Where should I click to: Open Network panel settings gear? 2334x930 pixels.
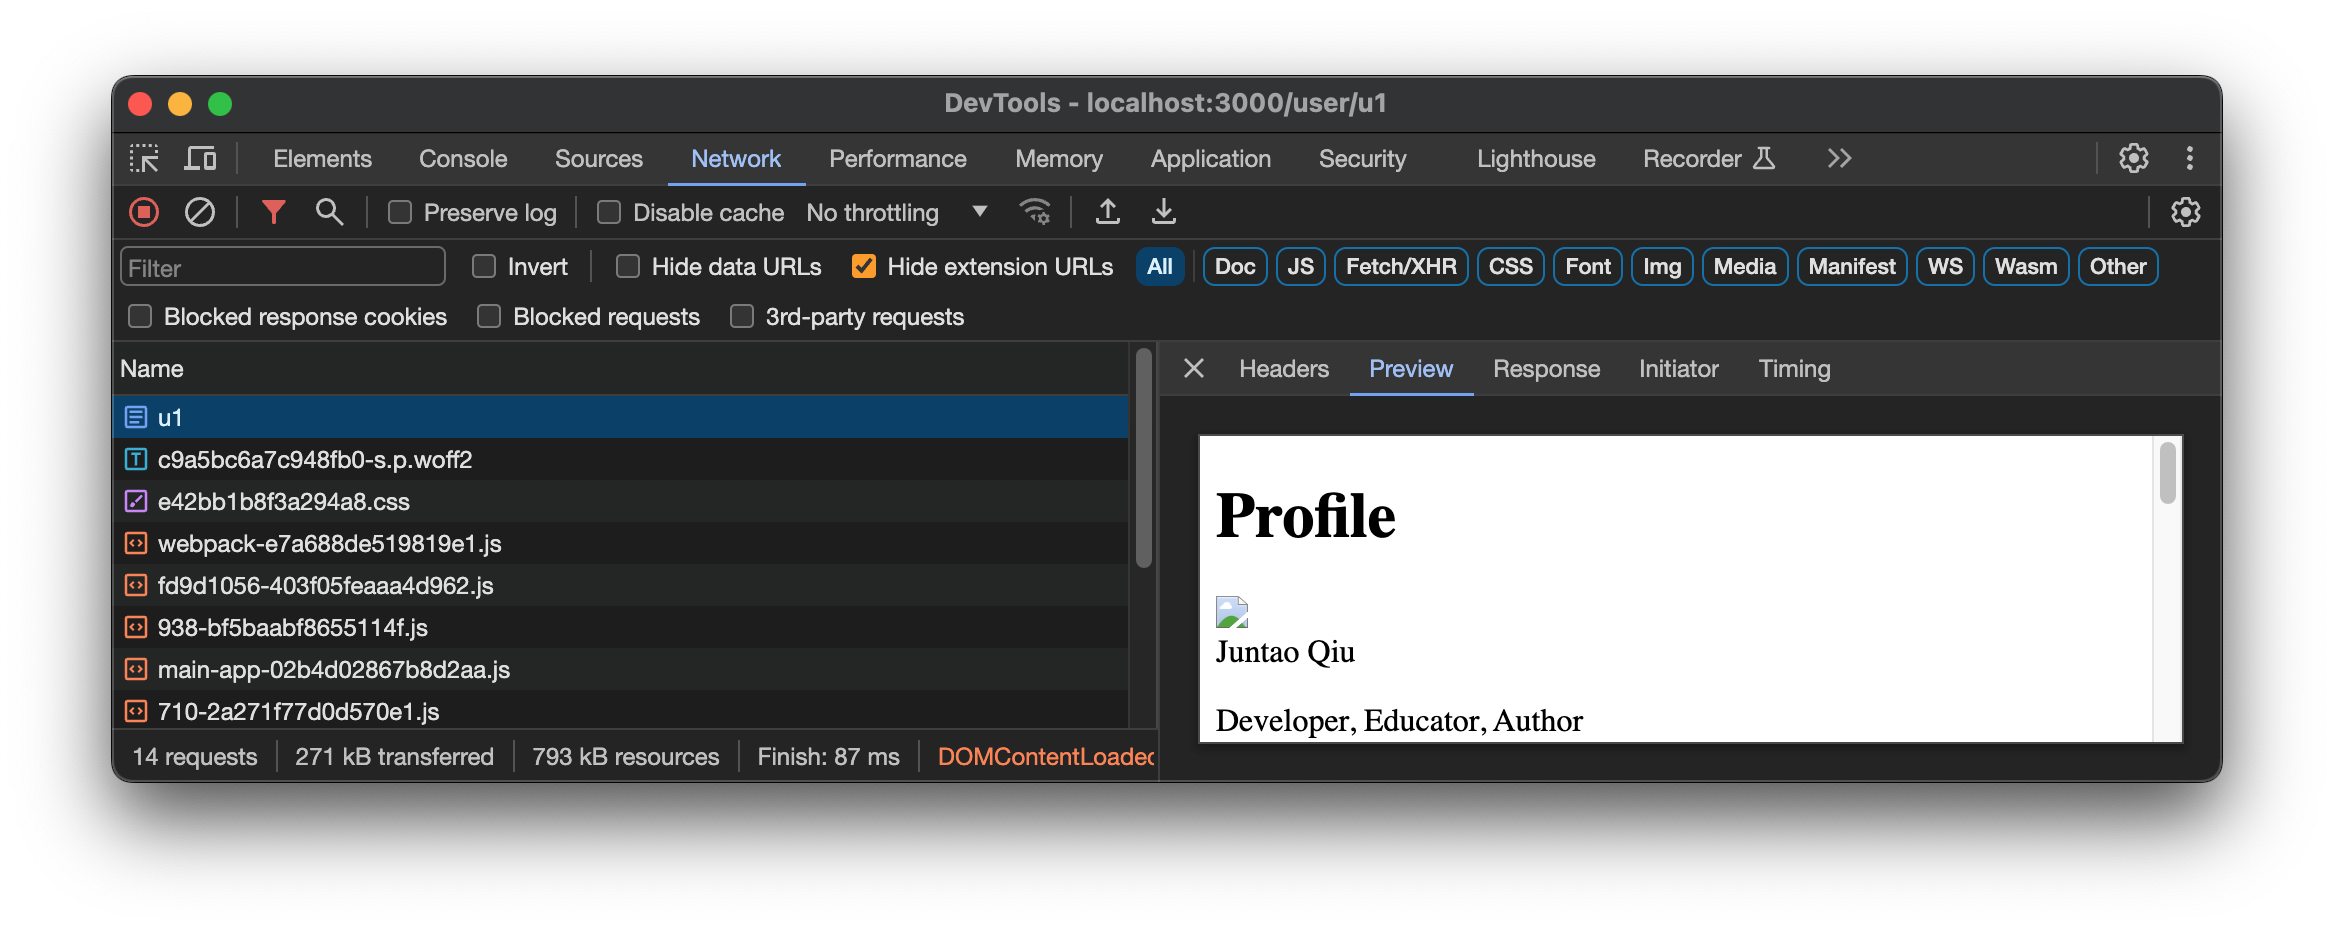coord(2185,212)
